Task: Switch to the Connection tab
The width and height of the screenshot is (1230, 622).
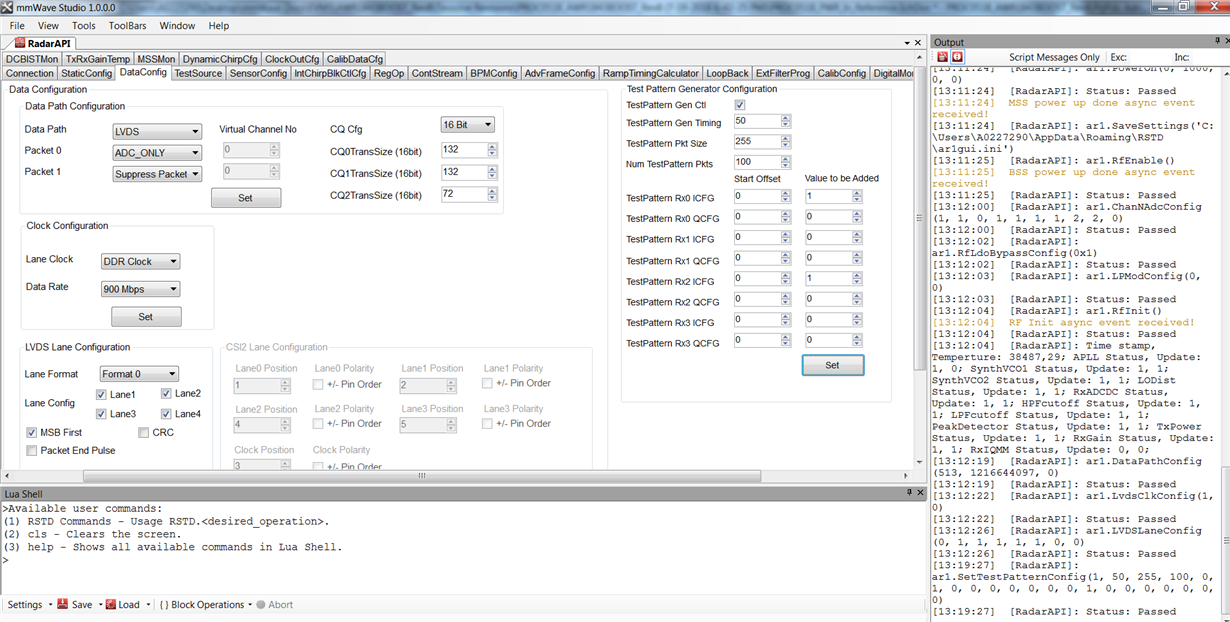Action: pos(30,73)
